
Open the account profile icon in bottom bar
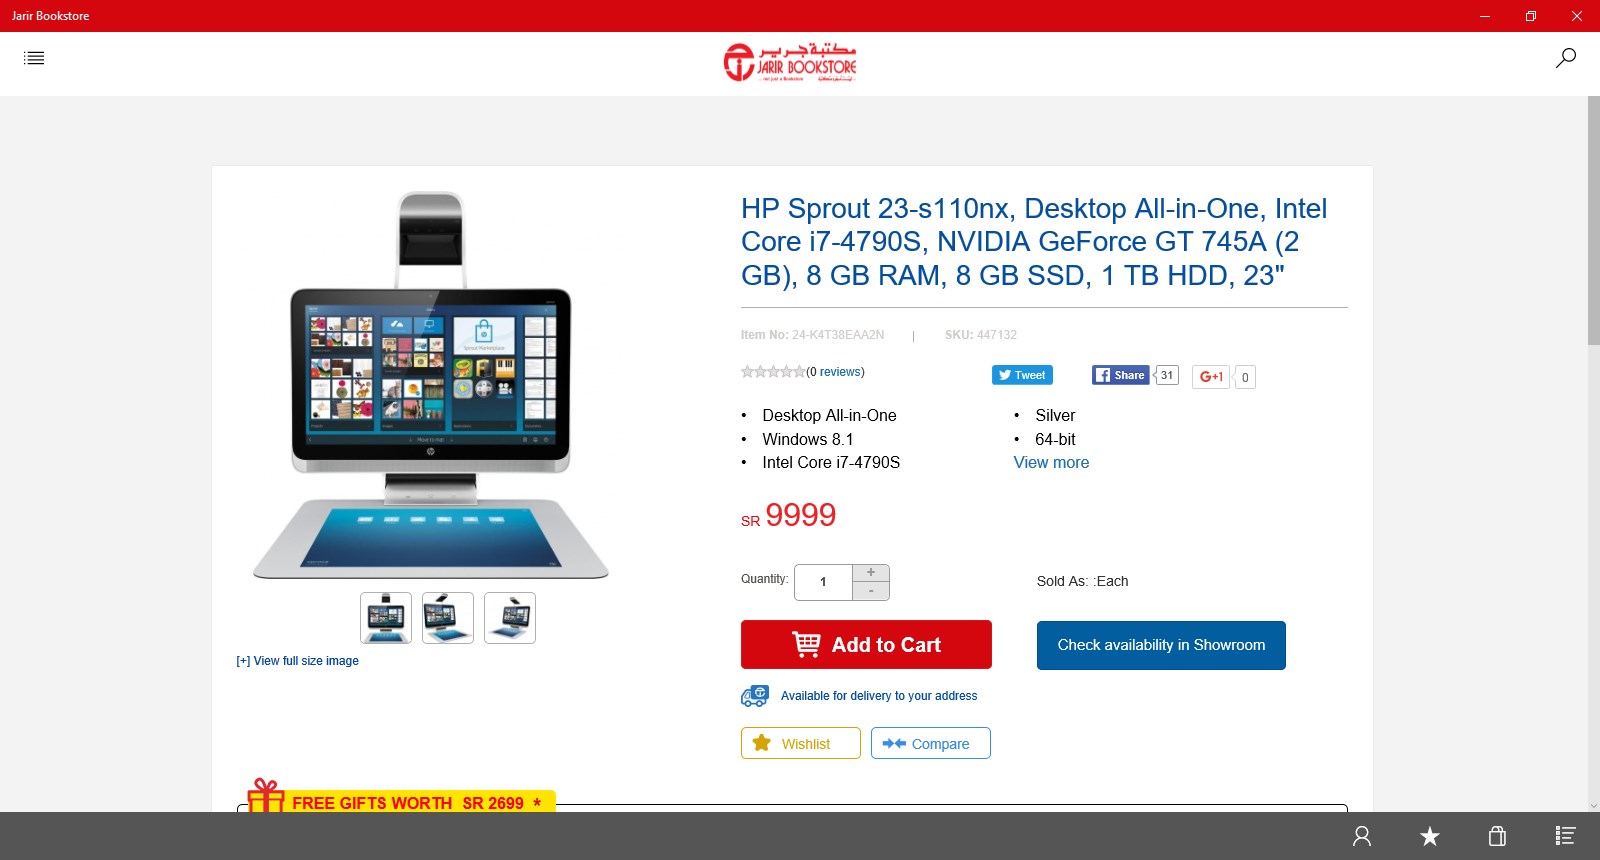click(1362, 836)
